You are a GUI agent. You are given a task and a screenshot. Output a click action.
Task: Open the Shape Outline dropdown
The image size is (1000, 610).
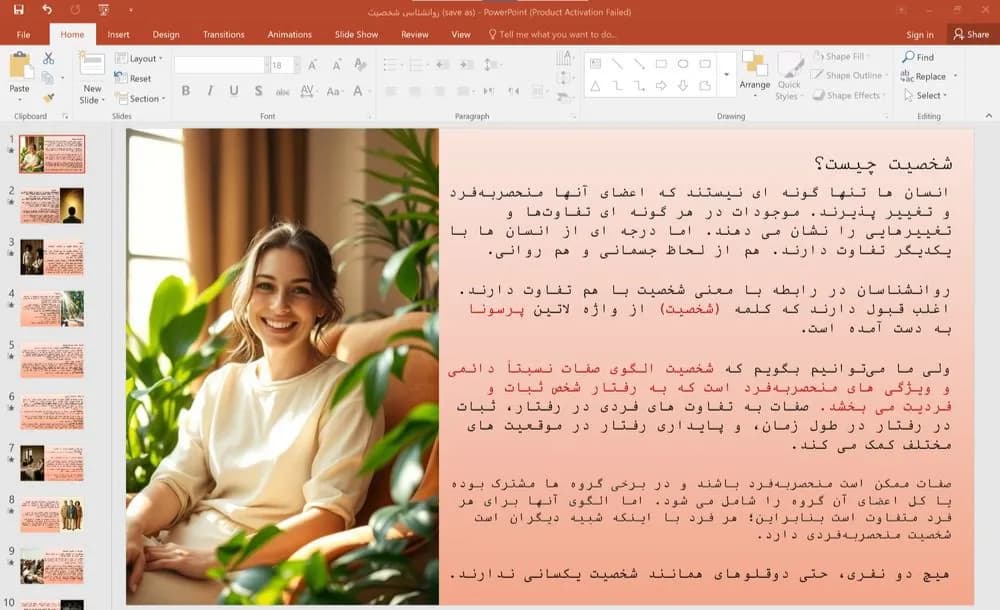coord(849,75)
